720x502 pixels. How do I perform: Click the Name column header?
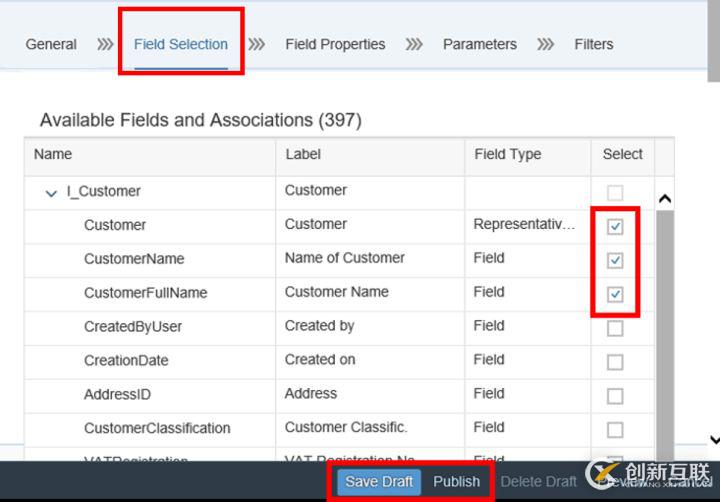[x=53, y=154]
